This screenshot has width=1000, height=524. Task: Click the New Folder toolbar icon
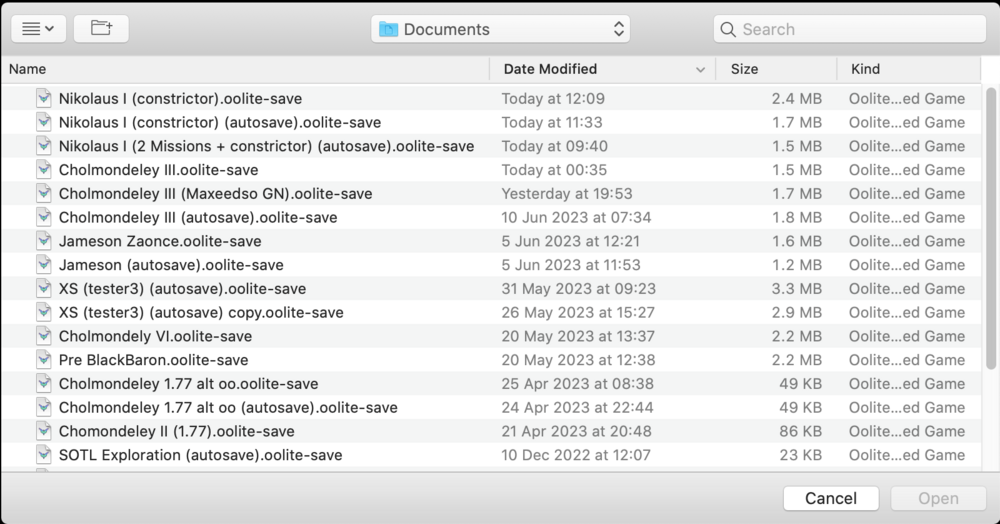tap(101, 29)
